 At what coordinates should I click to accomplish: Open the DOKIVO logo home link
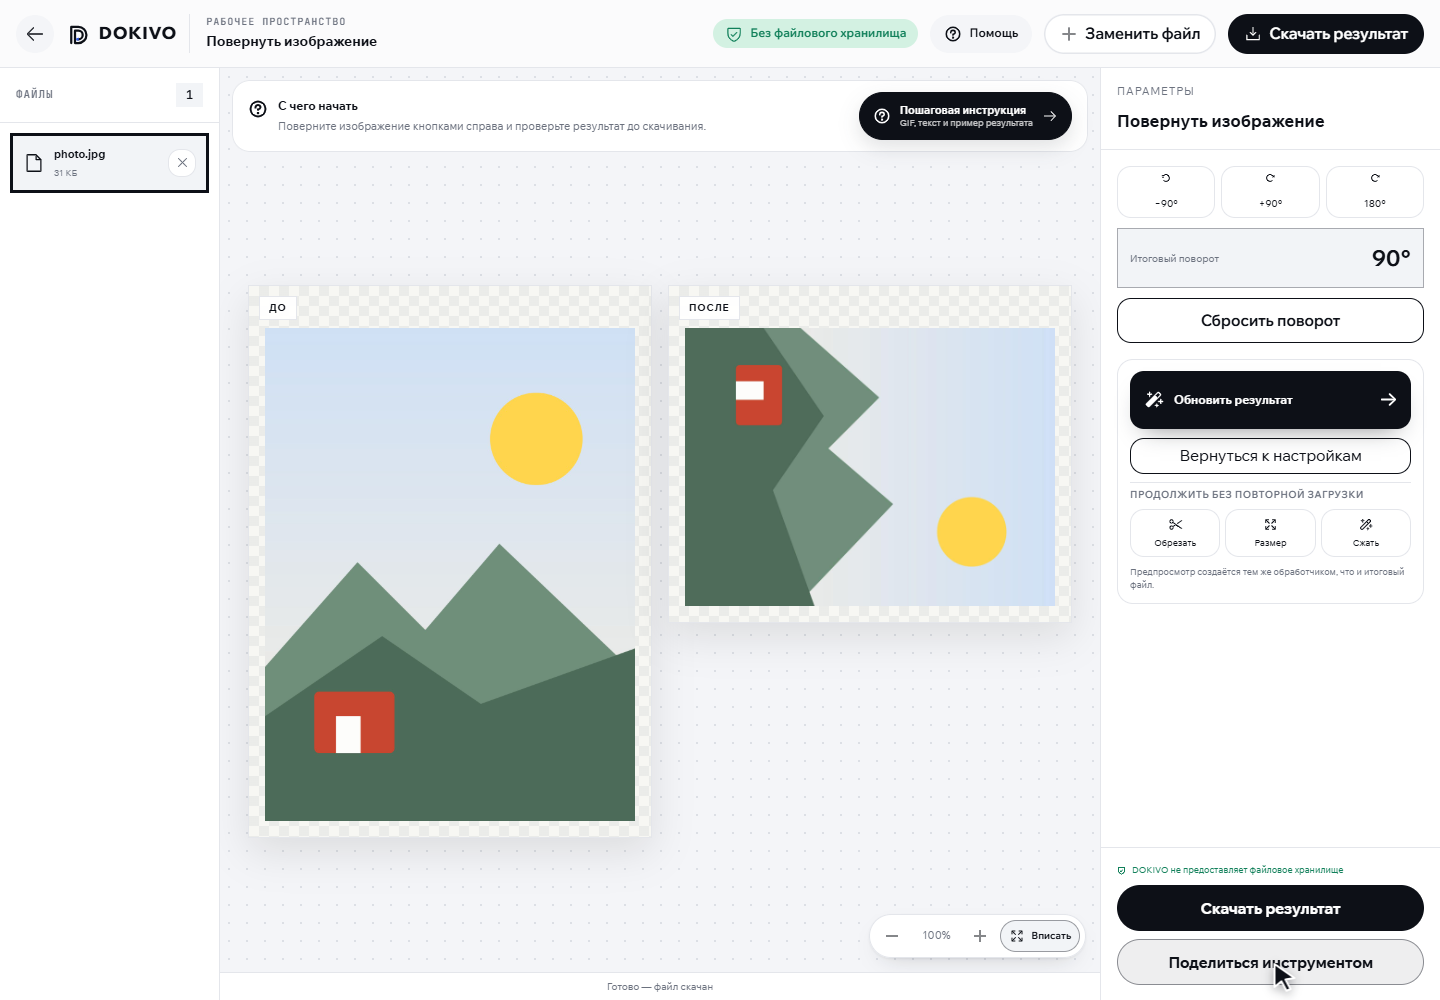(x=122, y=34)
